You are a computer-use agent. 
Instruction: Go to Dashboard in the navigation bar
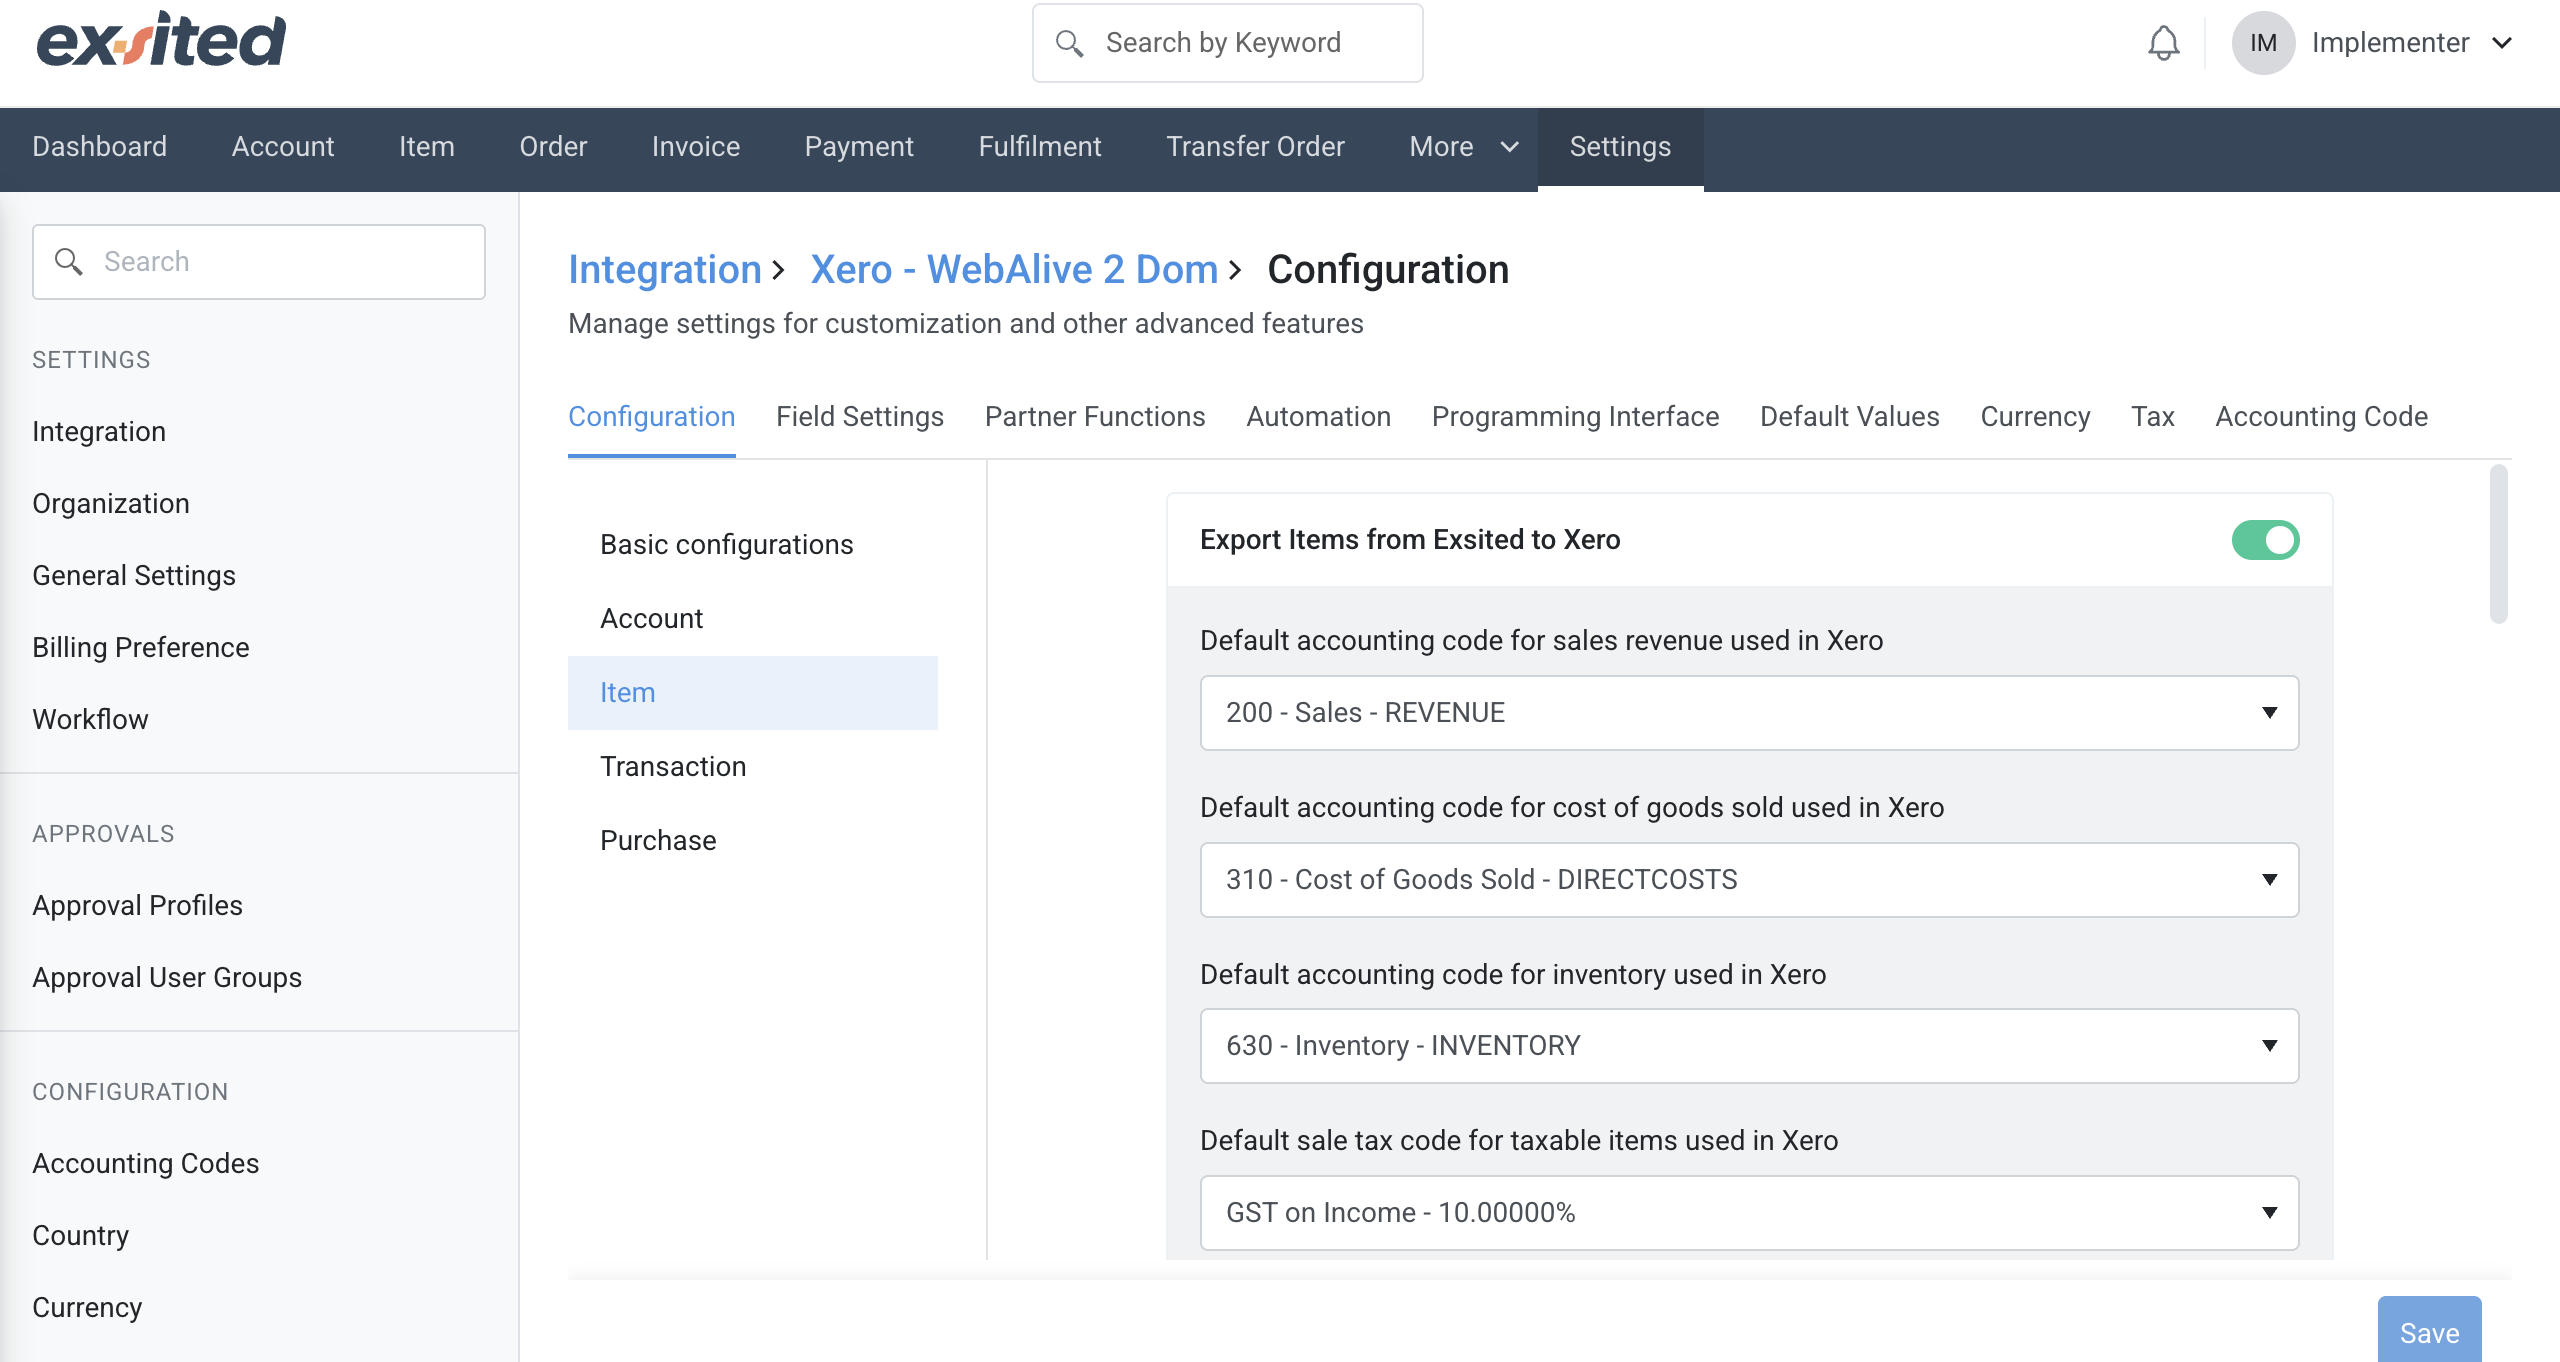pos(100,147)
